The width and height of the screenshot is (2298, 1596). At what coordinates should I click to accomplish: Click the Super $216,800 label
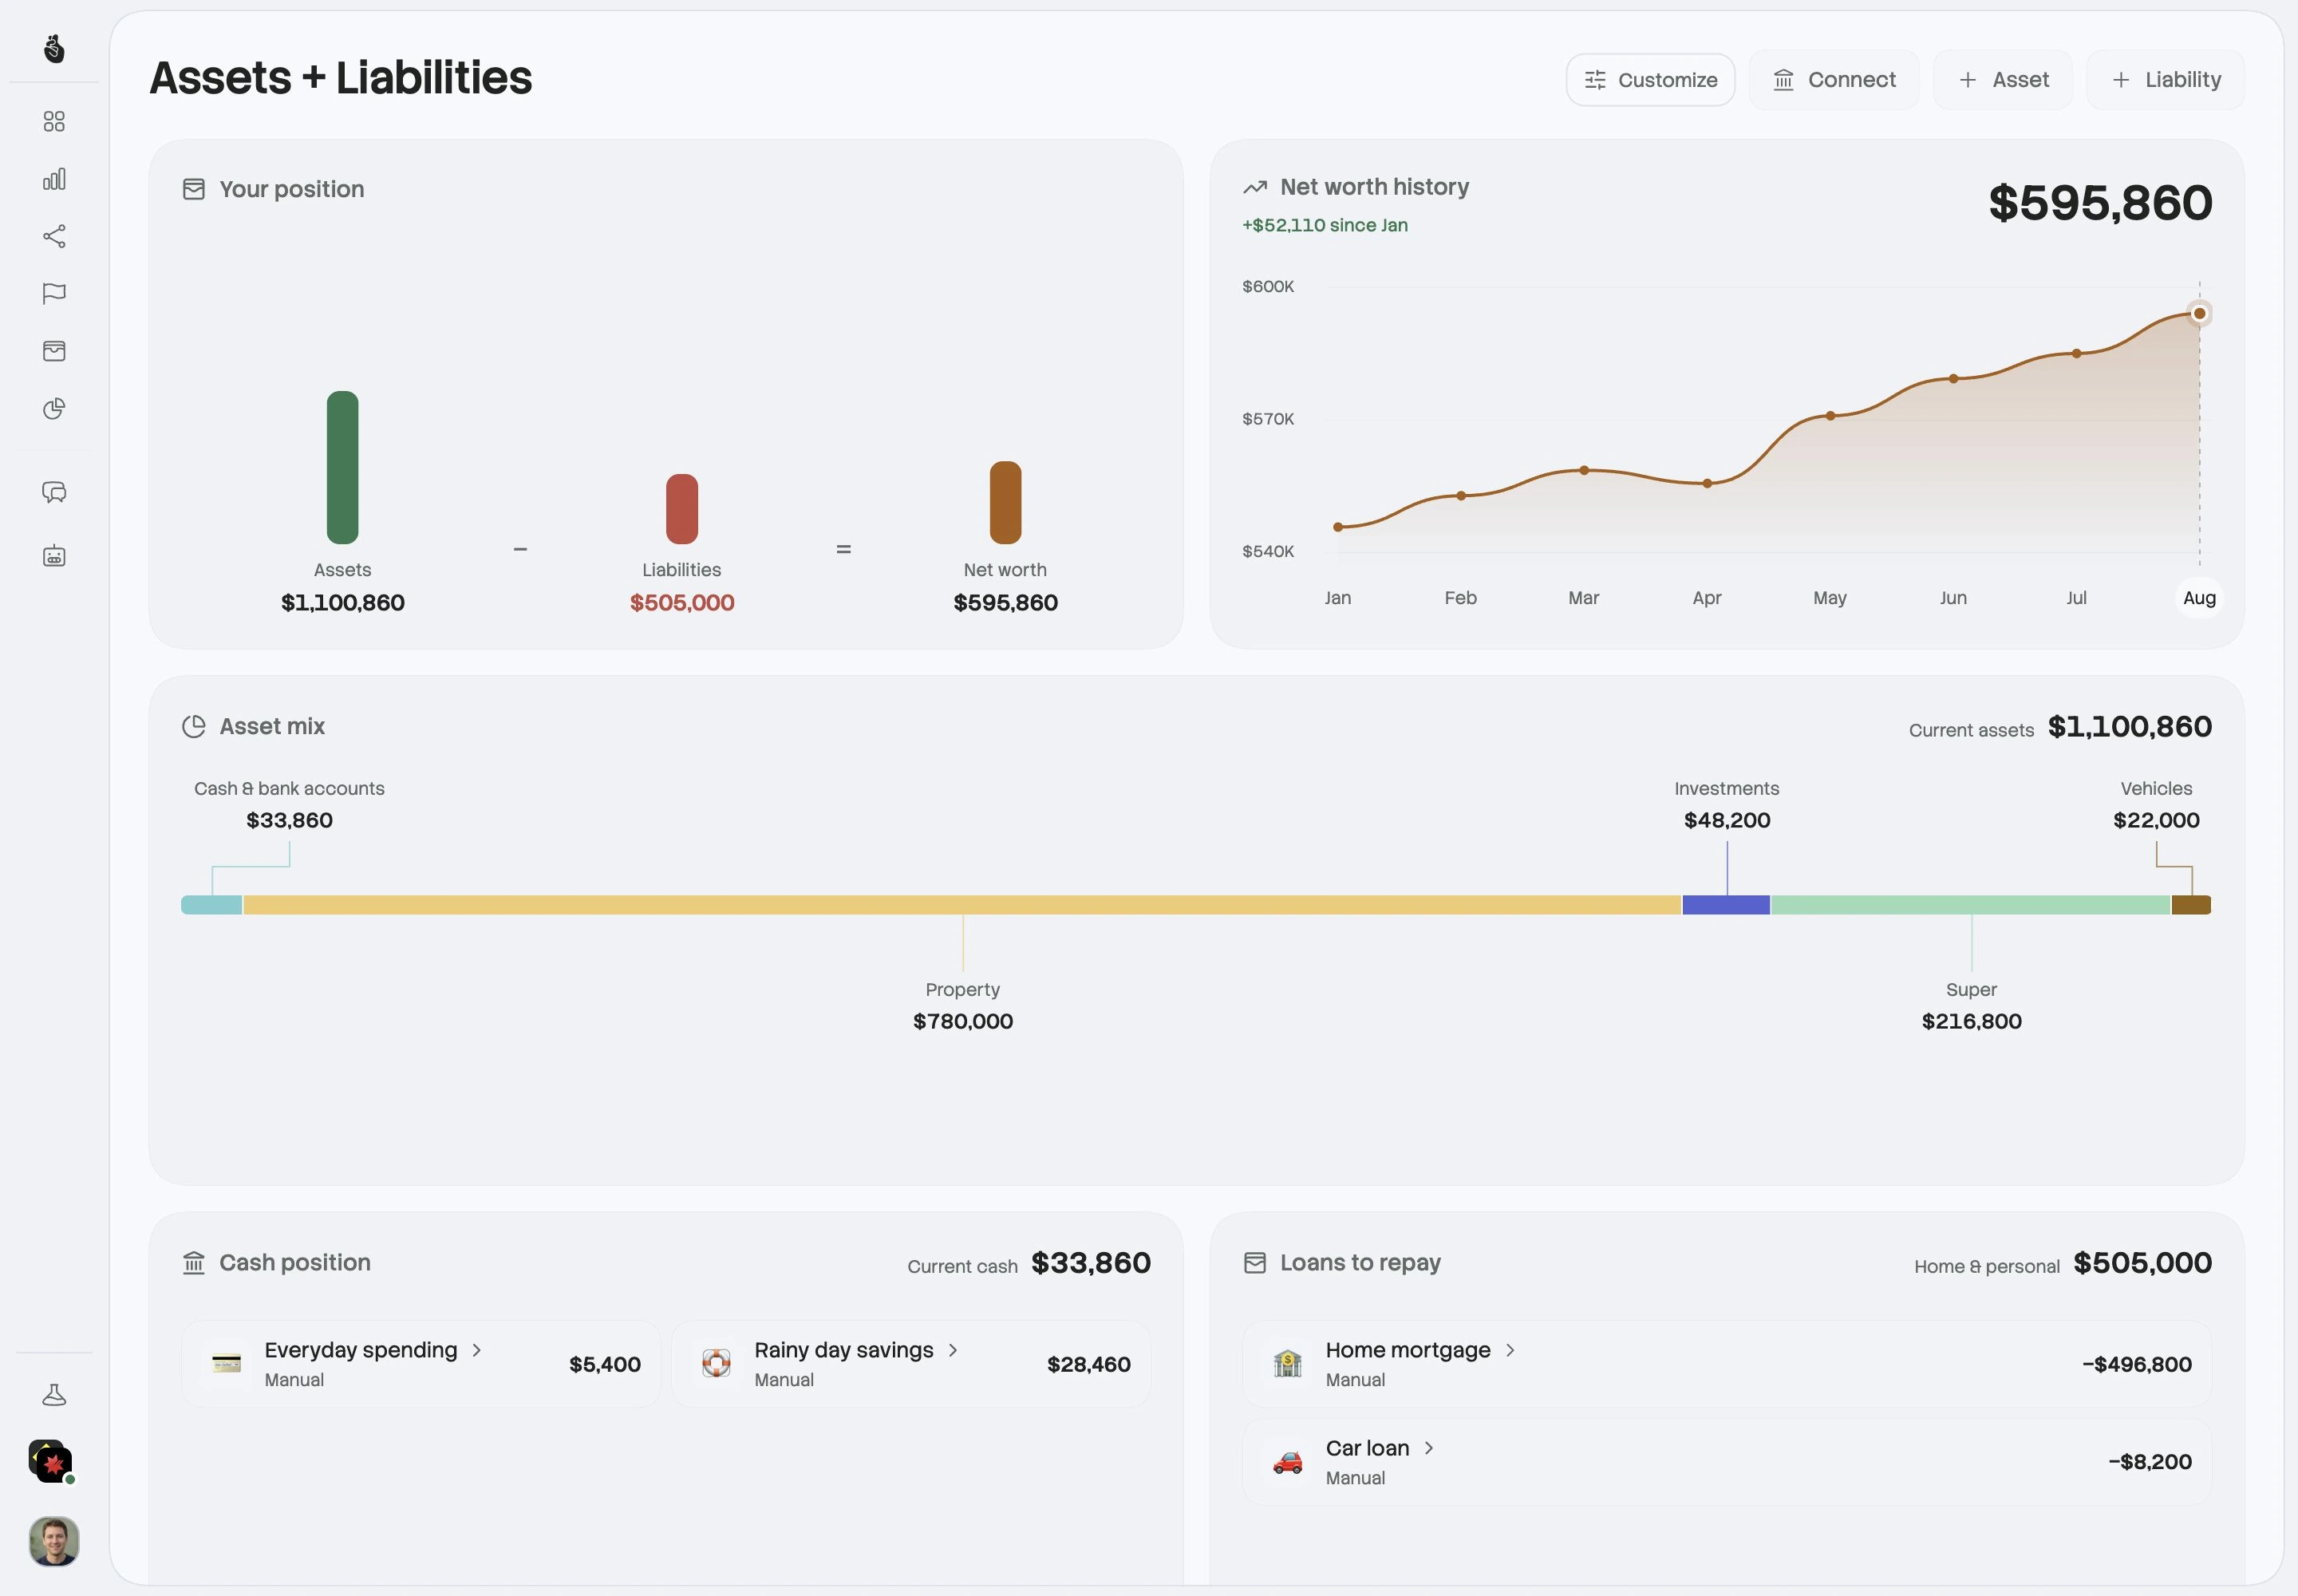1972,1005
